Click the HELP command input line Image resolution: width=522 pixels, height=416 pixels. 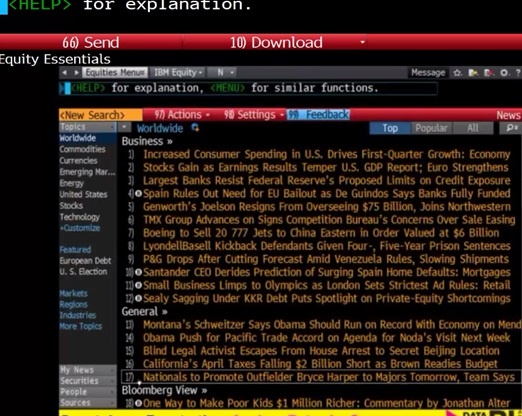pyautogui.click(x=248, y=88)
